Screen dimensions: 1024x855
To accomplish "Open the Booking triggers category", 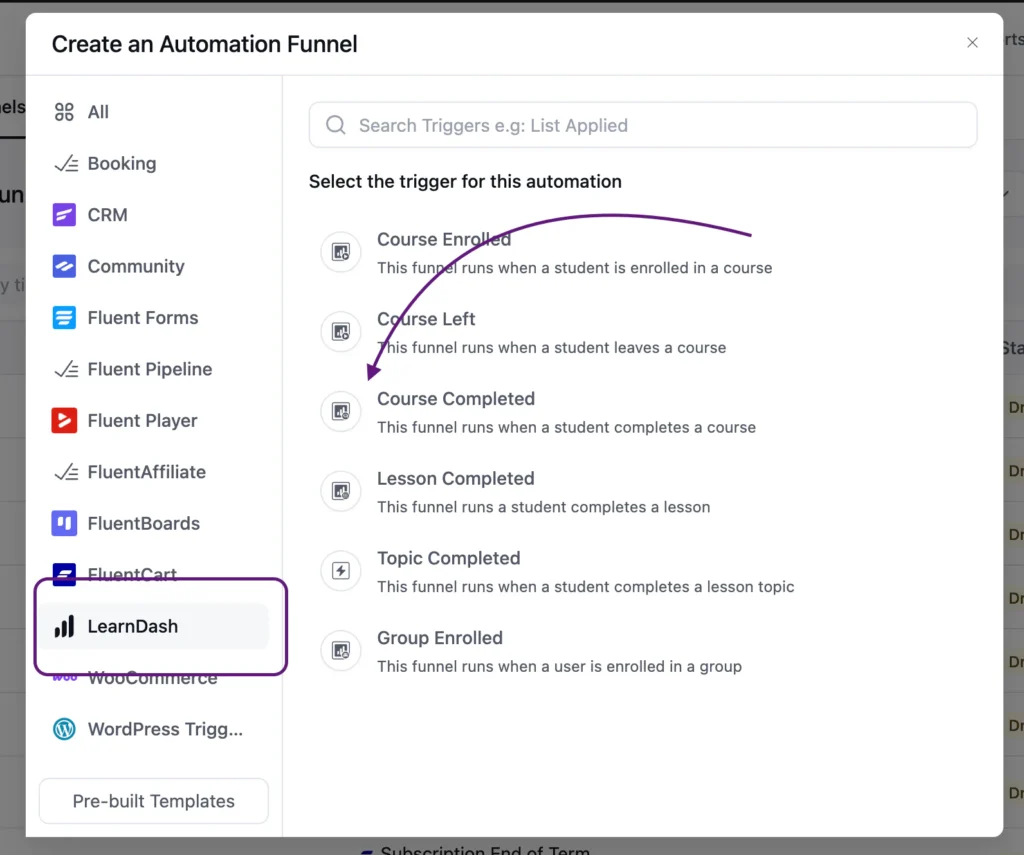I will 154,163.
